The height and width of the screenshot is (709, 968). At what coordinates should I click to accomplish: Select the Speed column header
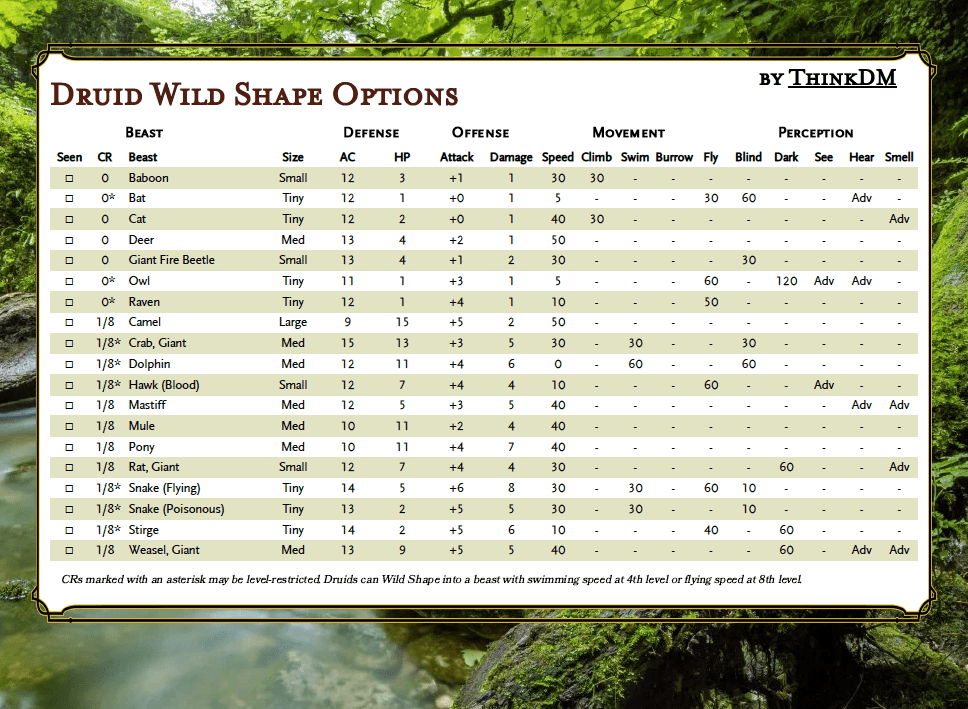pos(558,157)
